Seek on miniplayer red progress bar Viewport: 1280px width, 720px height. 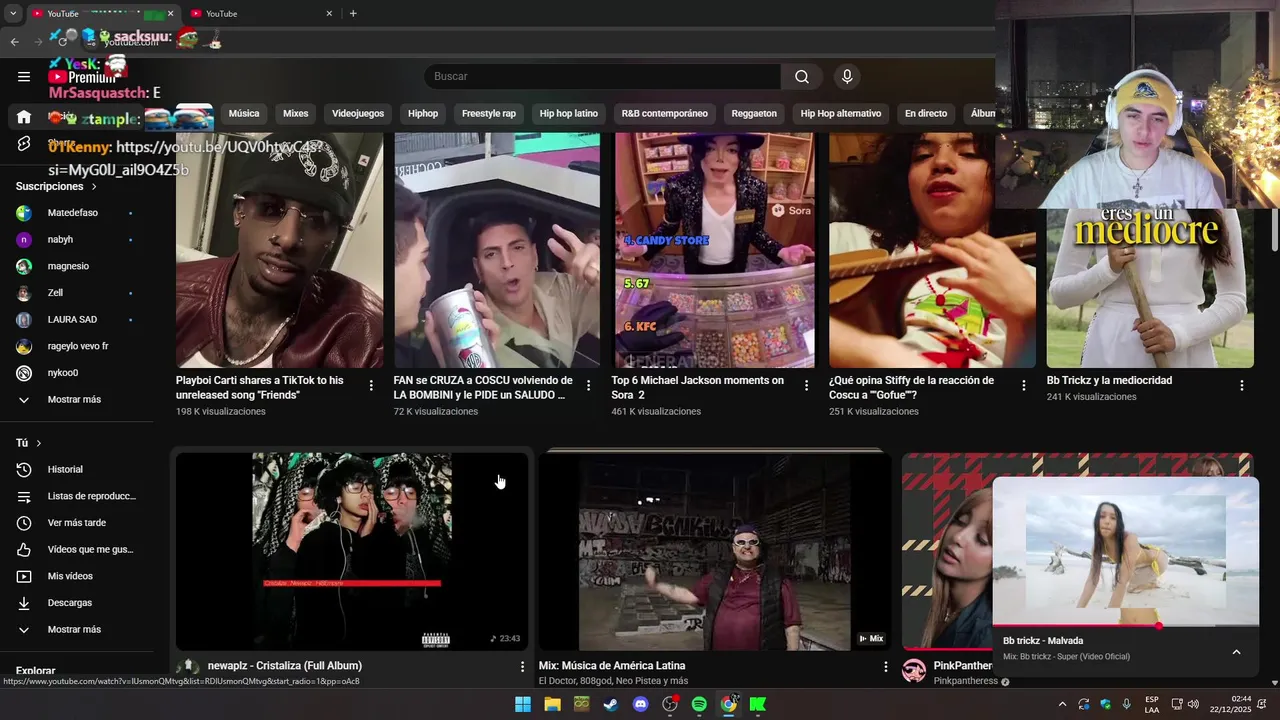[x=1126, y=626]
